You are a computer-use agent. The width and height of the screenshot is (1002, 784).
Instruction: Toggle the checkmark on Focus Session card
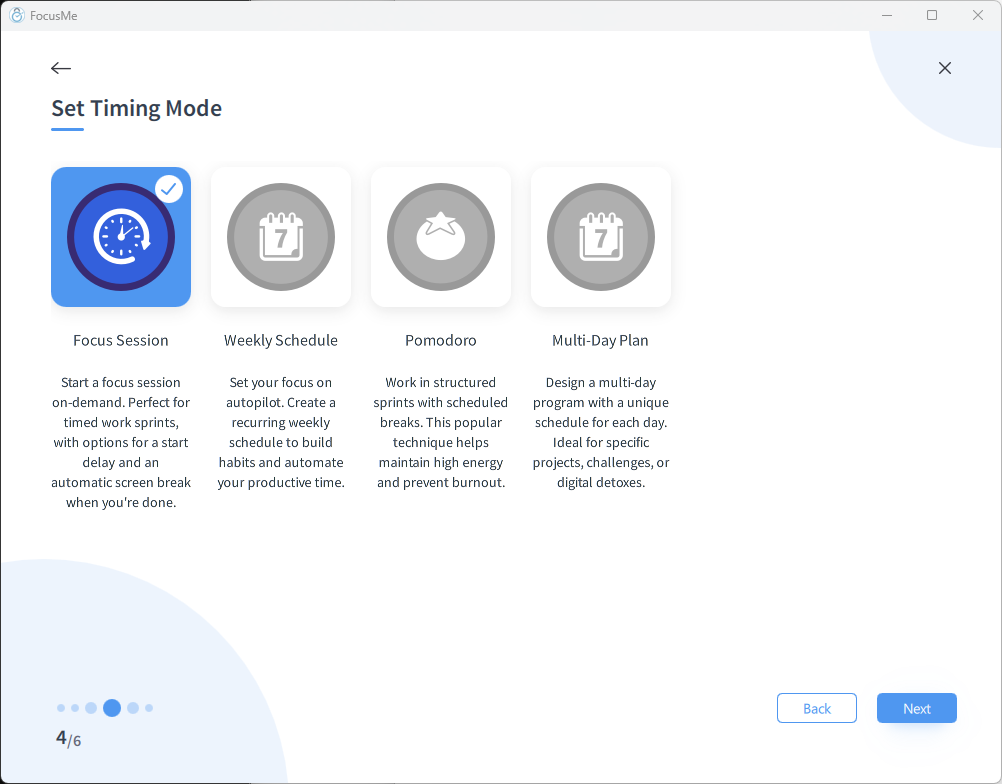pos(169,189)
